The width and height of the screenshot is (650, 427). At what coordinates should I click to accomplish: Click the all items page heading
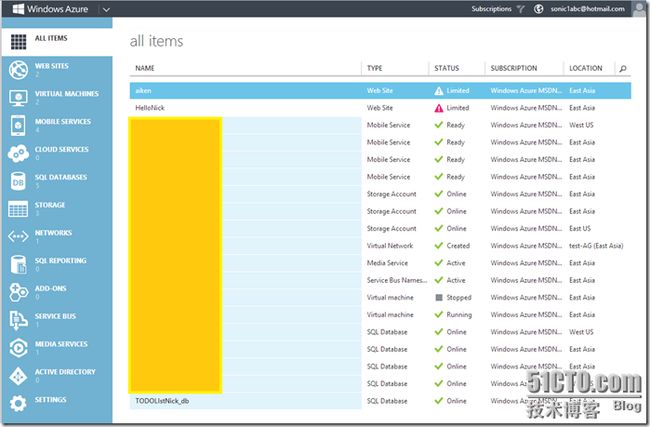coord(156,41)
